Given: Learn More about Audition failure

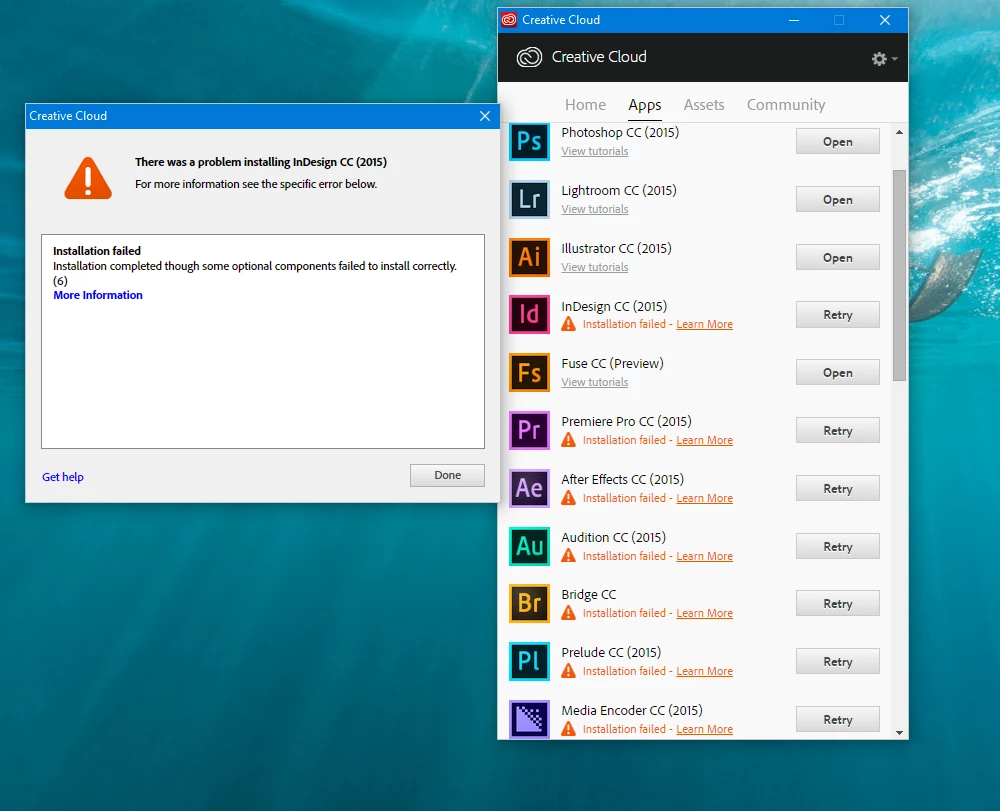Looking at the screenshot, I should pos(704,556).
